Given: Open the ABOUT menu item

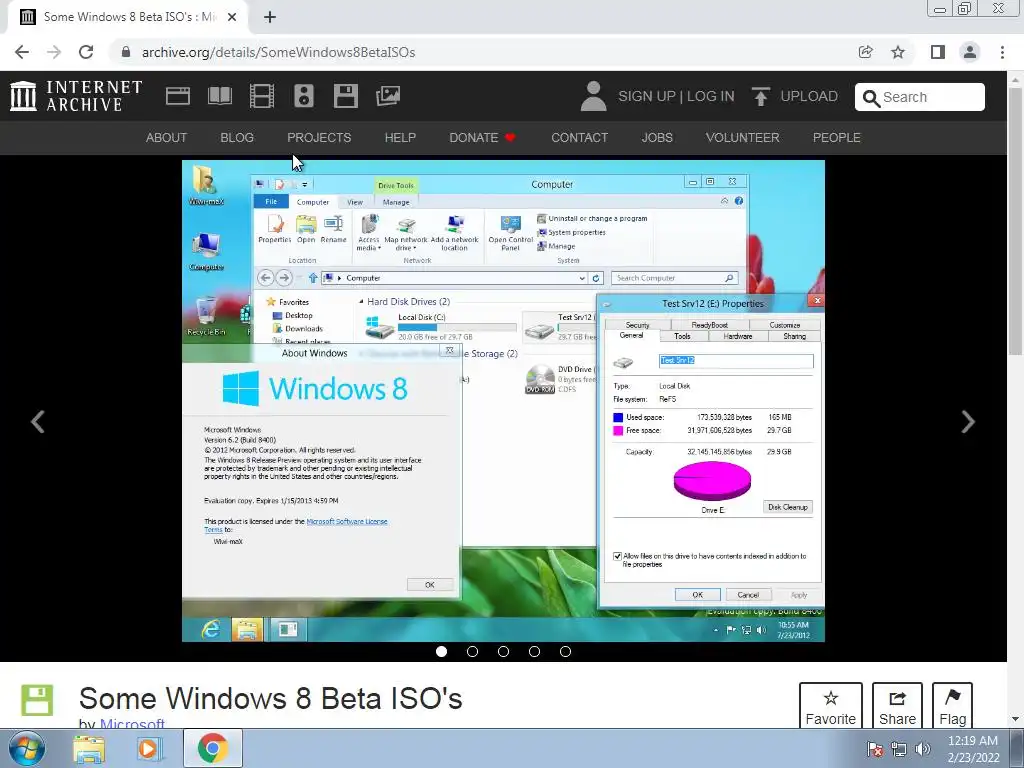Looking at the screenshot, I should 167,138.
